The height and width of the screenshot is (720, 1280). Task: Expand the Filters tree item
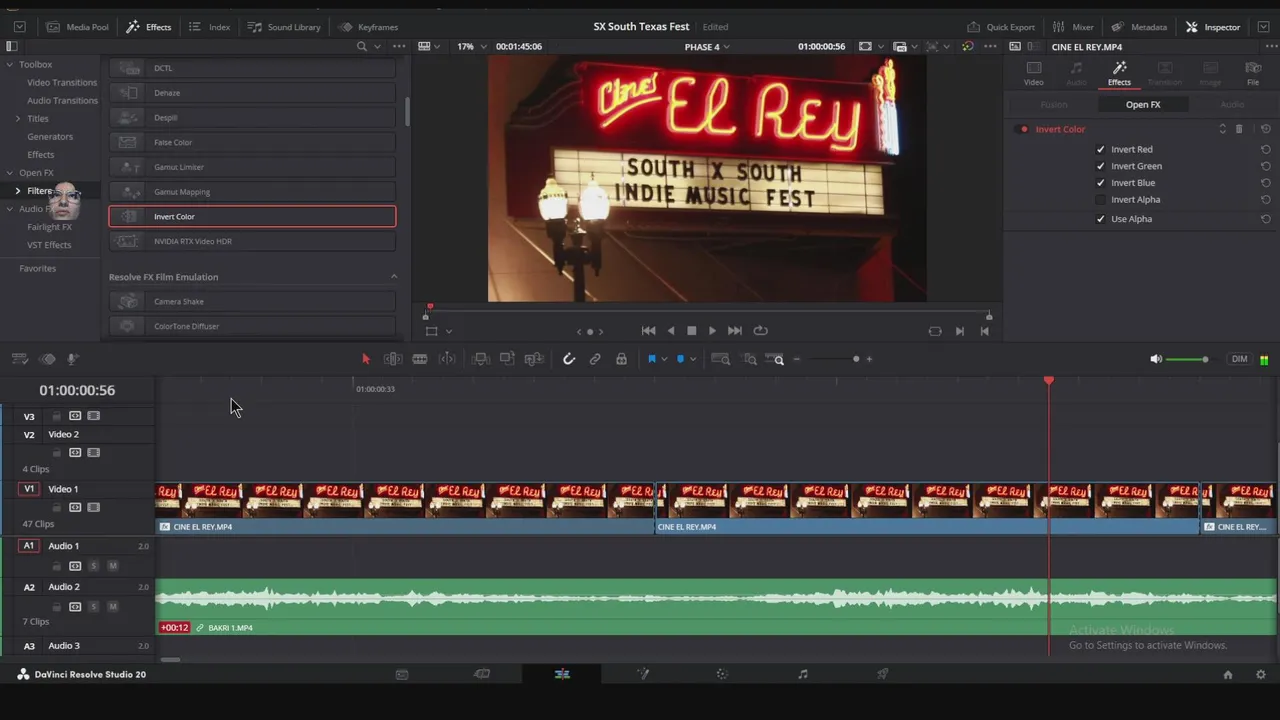coord(17,191)
